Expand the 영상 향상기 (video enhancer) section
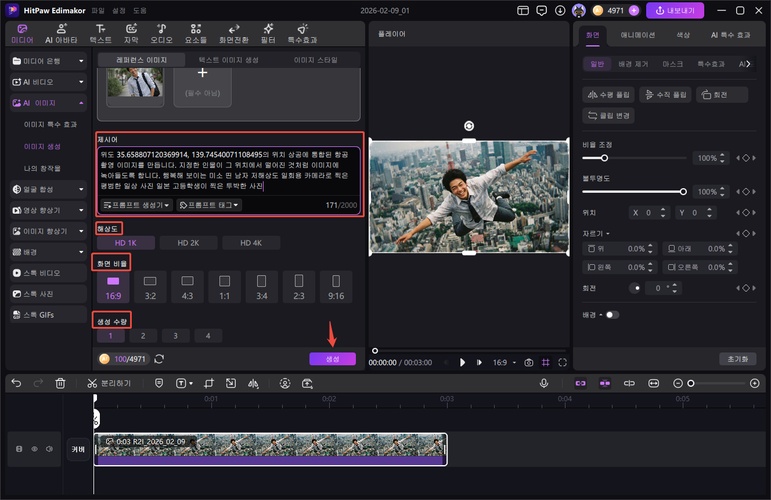The height and width of the screenshot is (500, 771). pos(48,210)
